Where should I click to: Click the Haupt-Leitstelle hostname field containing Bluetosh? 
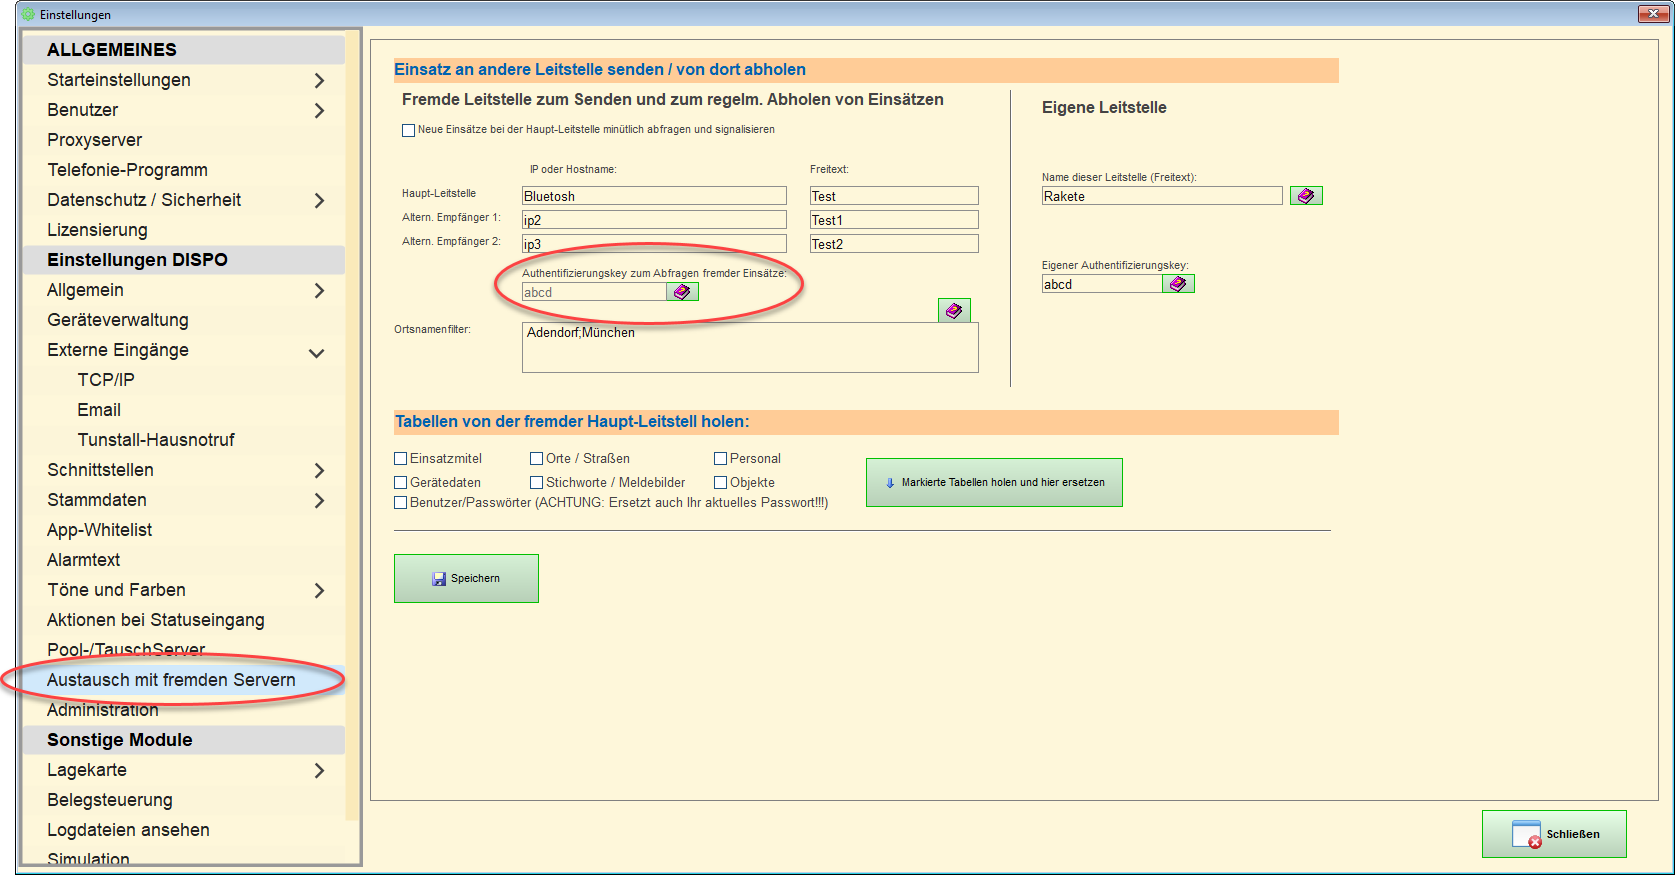click(654, 196)
